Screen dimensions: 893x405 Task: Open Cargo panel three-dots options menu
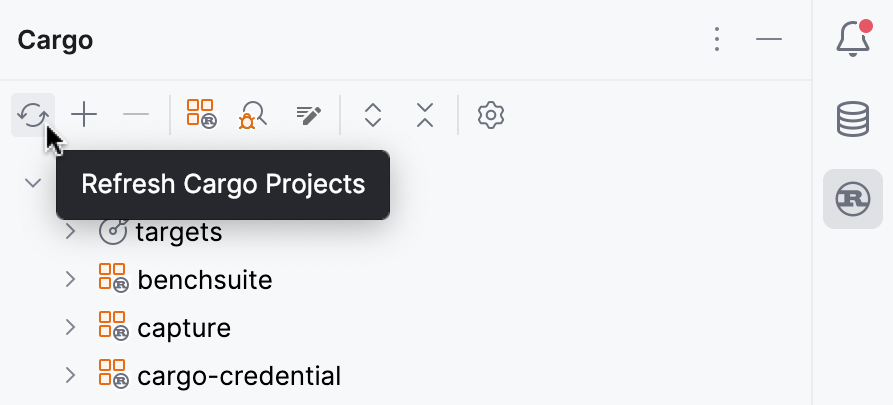(716, 39)
